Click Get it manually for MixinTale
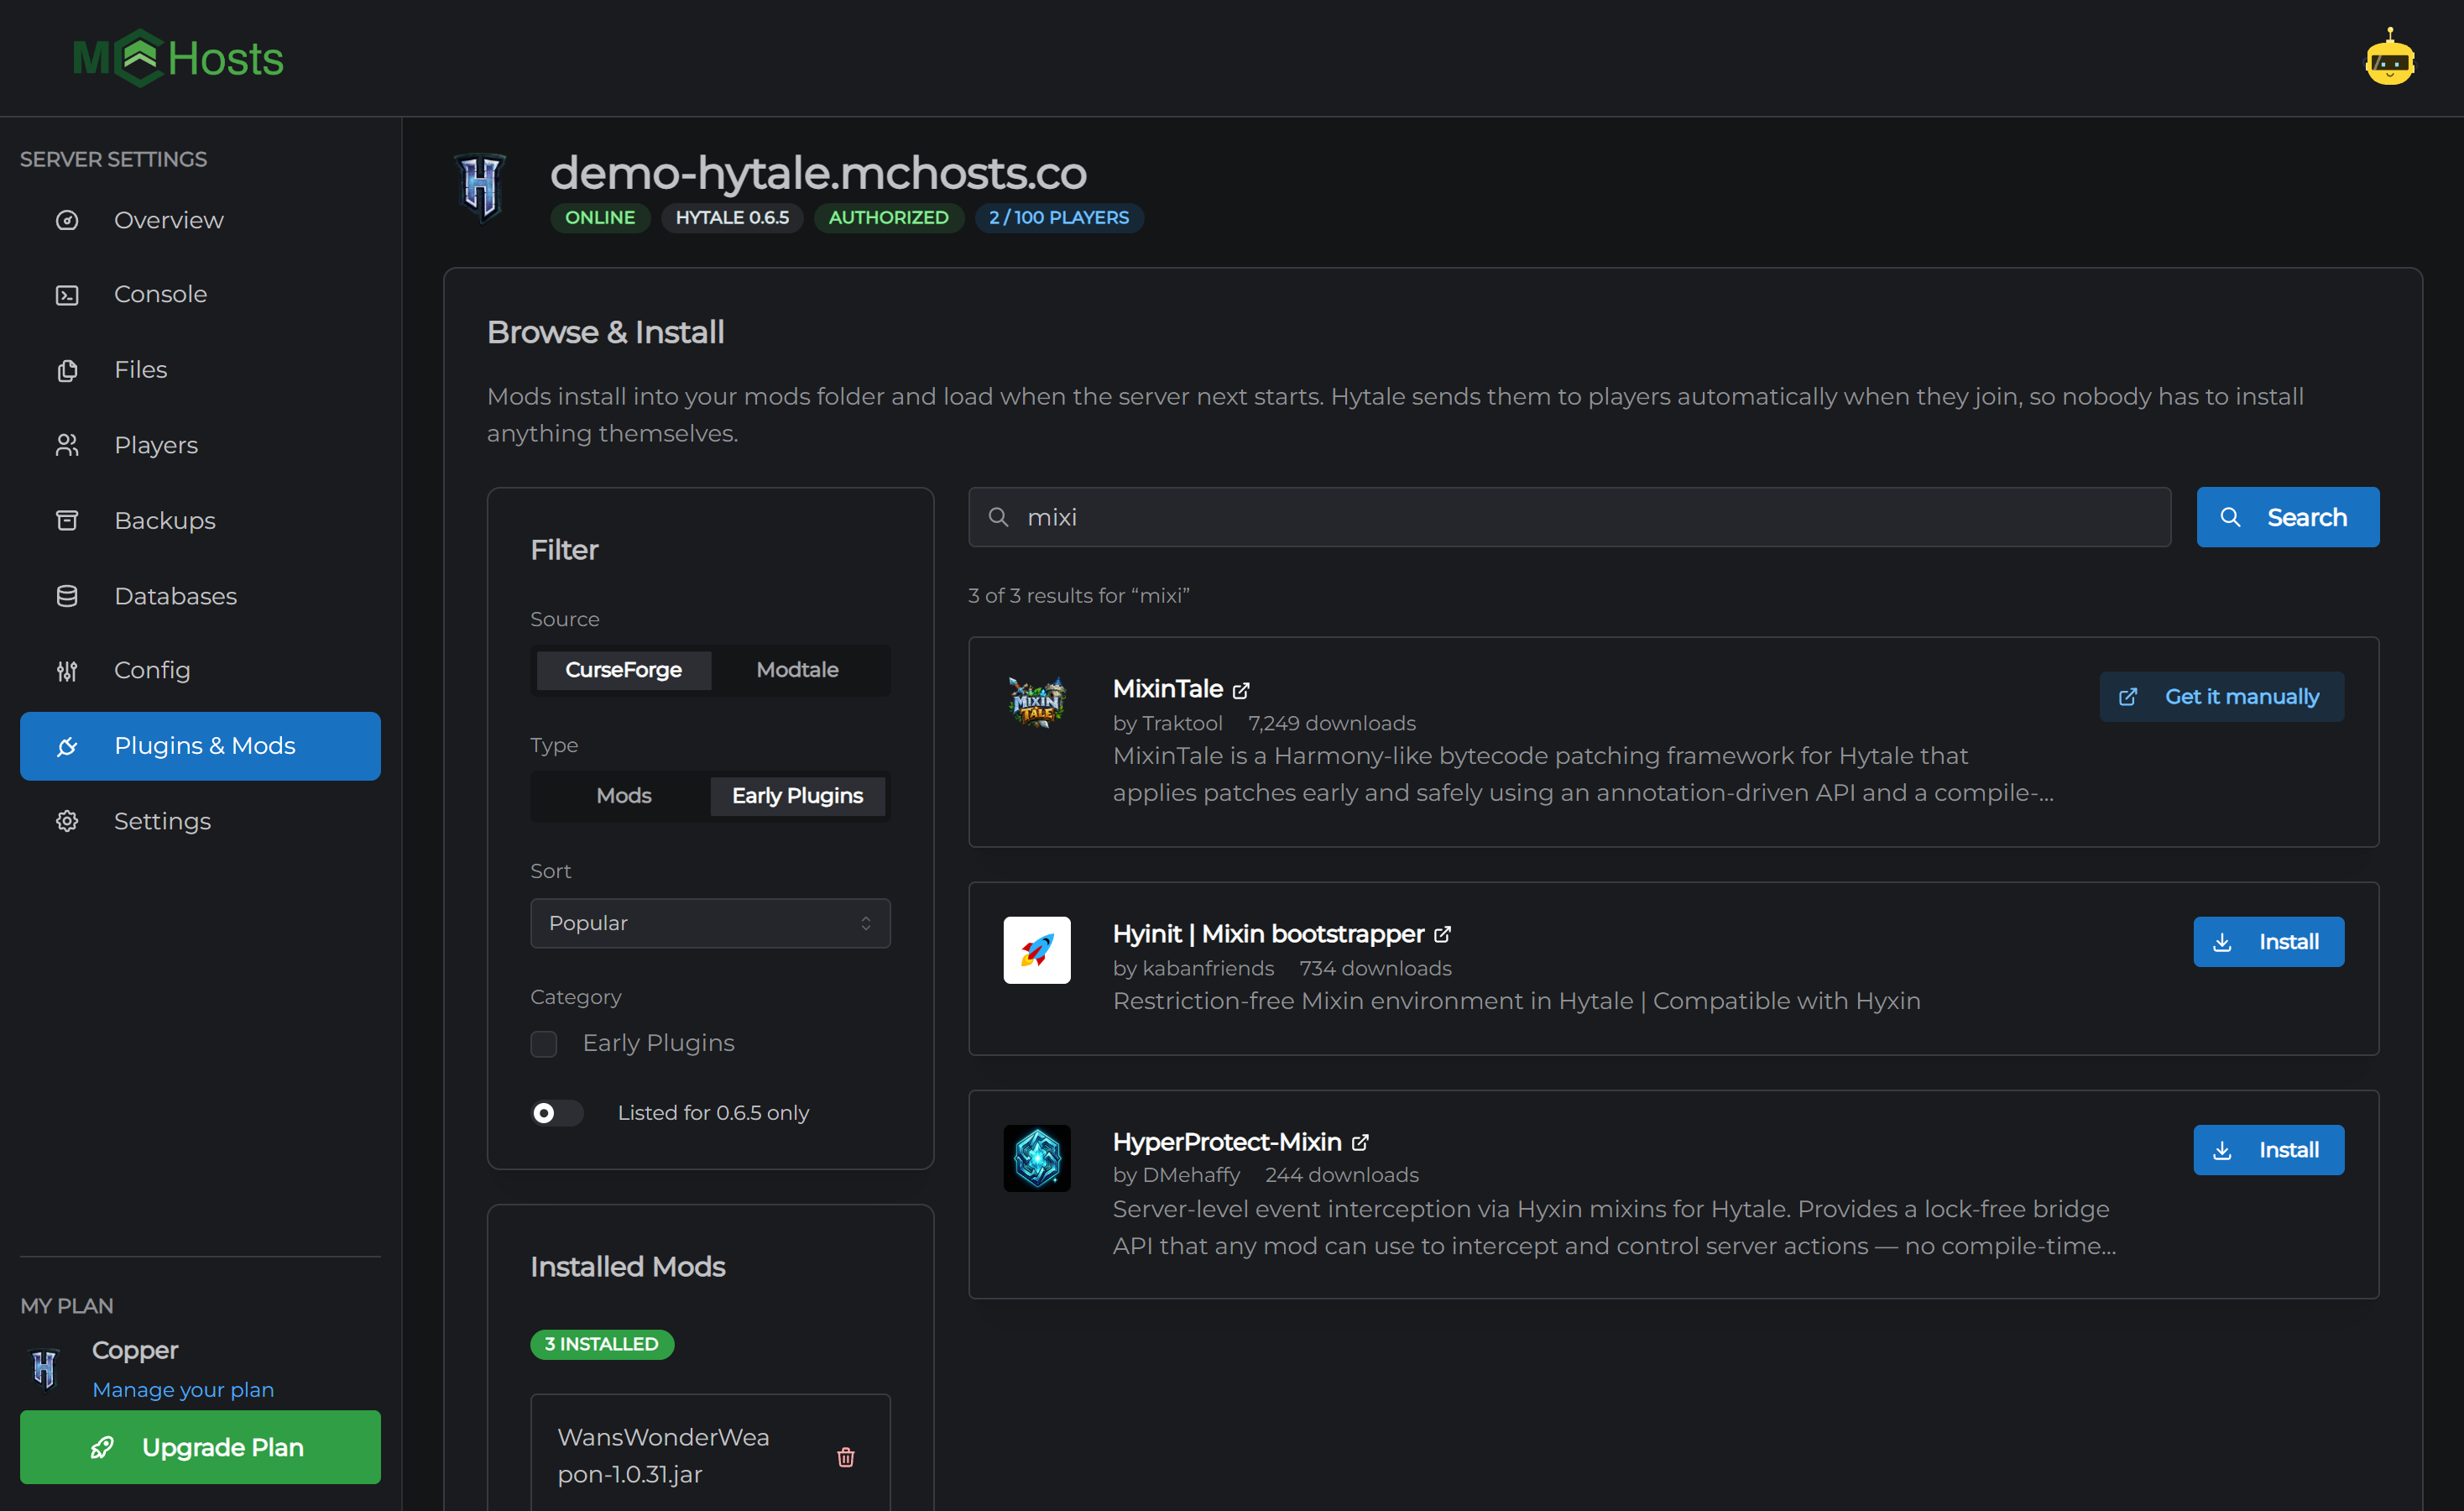The image size is (2464, 1511). tap(2221, 697)
